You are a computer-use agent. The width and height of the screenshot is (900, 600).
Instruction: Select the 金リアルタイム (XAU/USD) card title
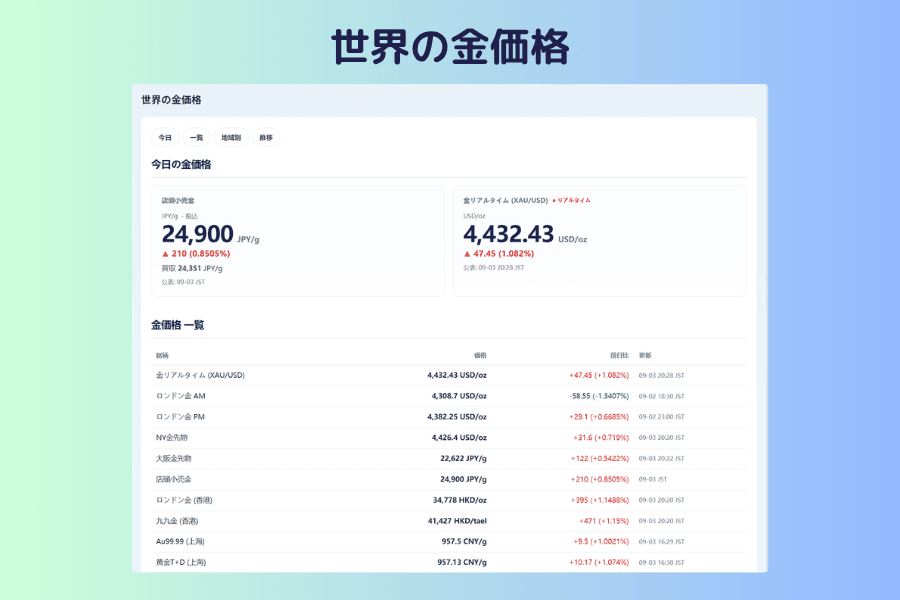[505, 200]
